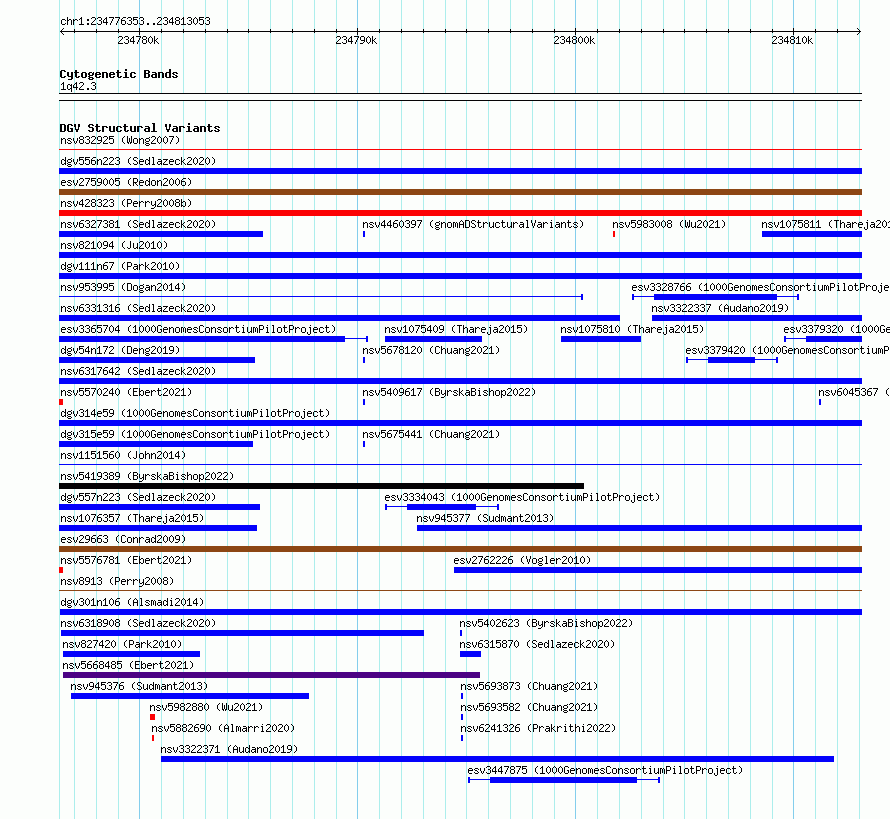Open nsv5419389 (ByrskaBishop2022) label
Image resolution: width=890 pixels, height=819 pixels.
pos(147,476)
